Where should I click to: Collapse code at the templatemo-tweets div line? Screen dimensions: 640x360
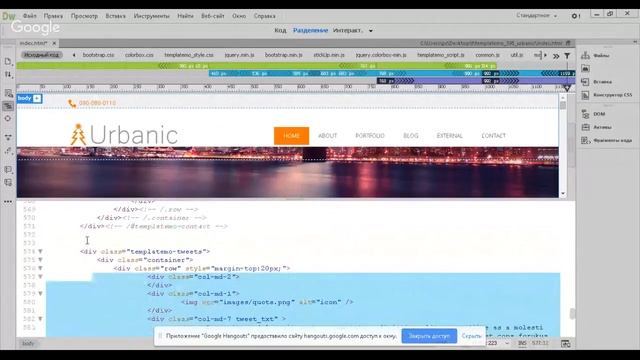40,251
